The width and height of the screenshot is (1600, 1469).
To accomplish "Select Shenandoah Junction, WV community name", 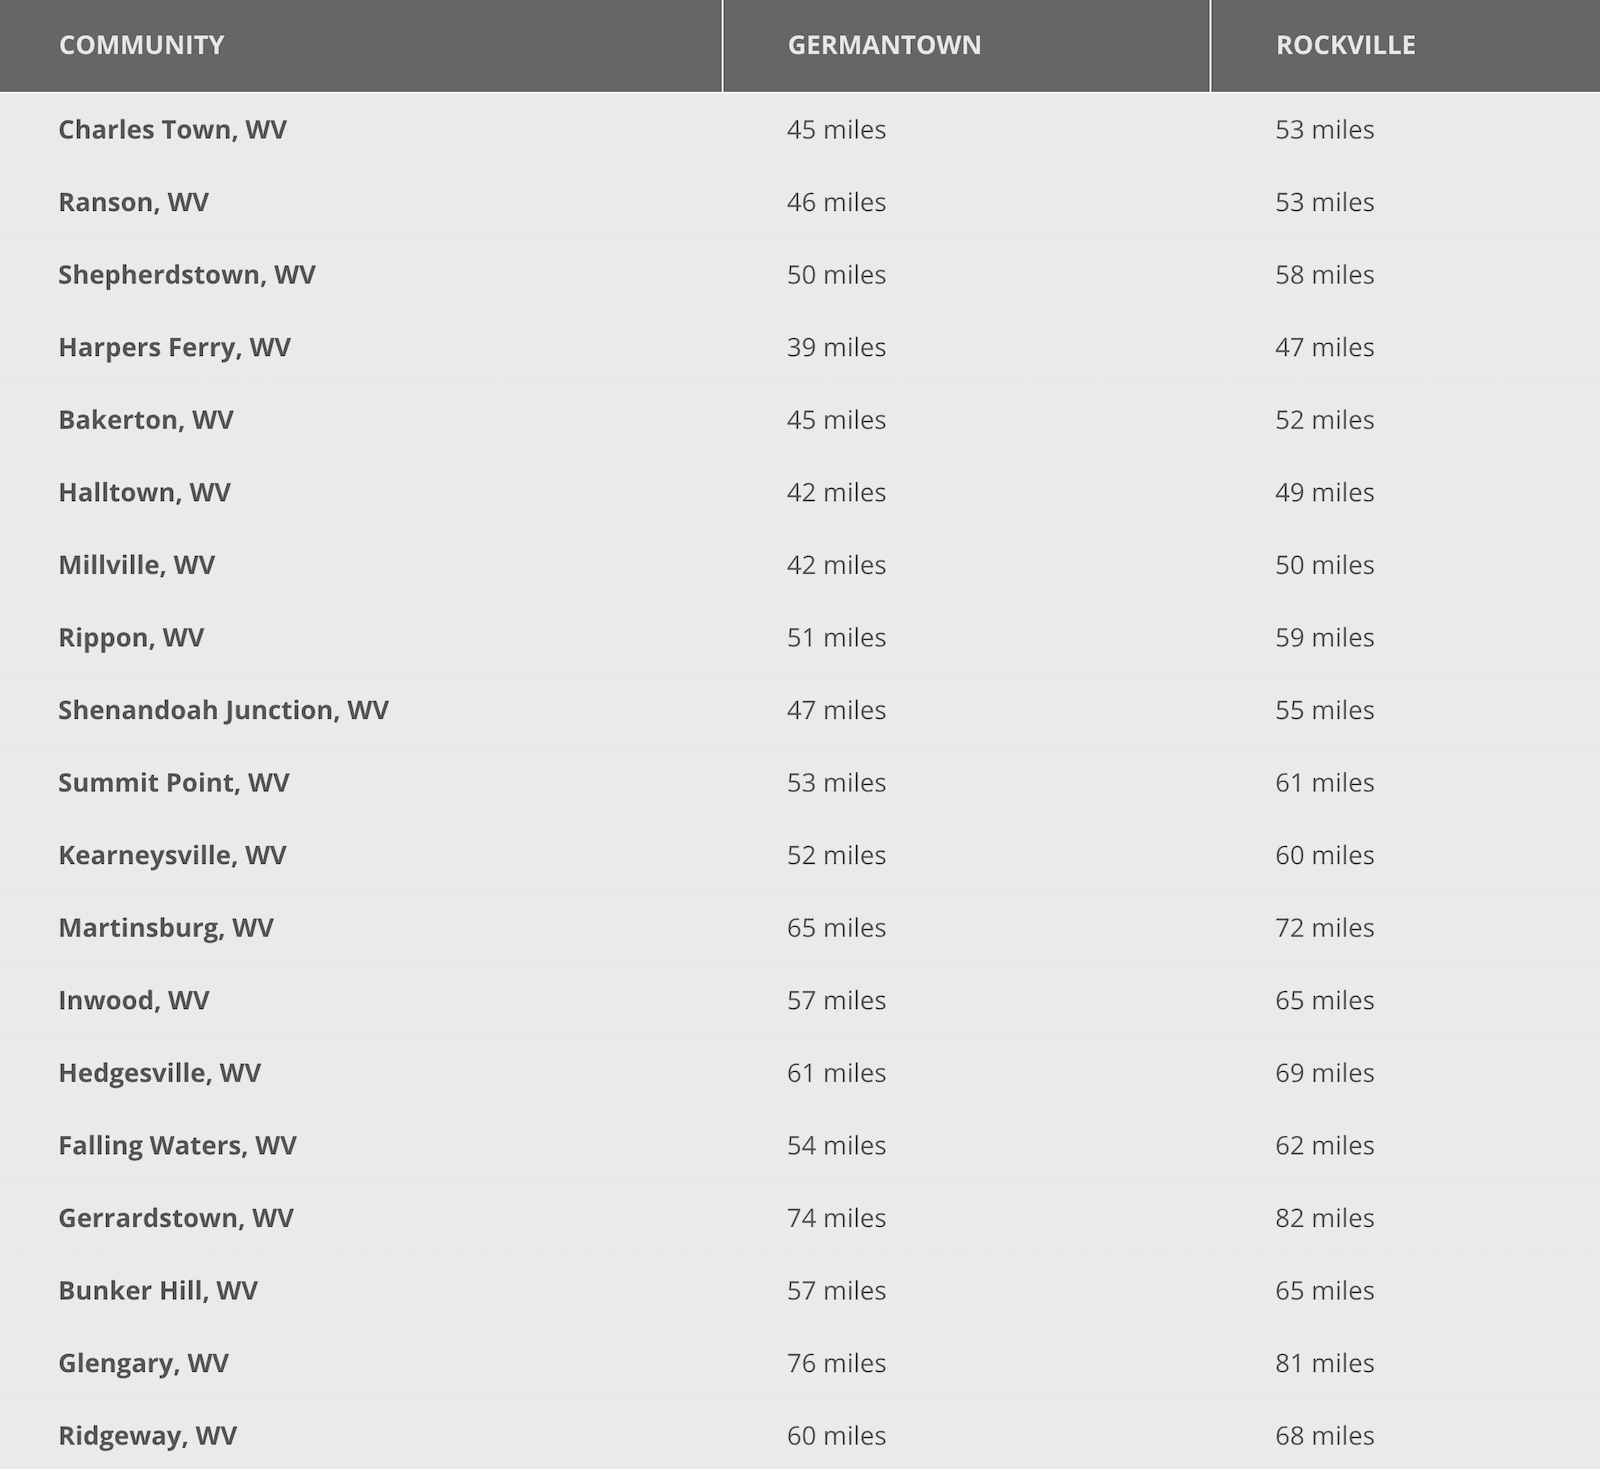I will pyautogui.click(x=223, y=710).
